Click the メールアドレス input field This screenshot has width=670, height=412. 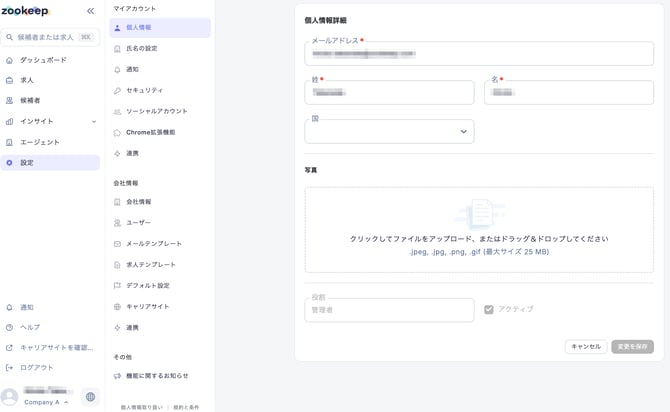coord(479,54)
